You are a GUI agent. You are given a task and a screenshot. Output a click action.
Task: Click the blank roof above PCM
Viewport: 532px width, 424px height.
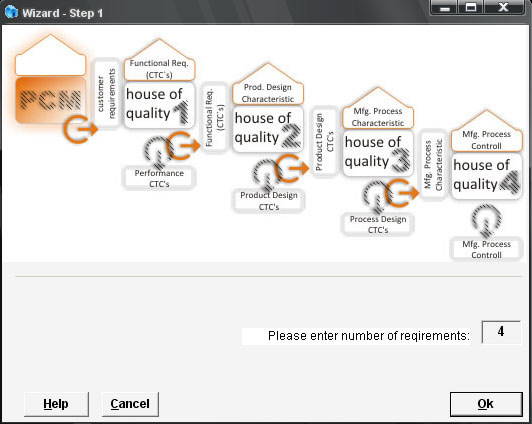click(x=51, y=55)
